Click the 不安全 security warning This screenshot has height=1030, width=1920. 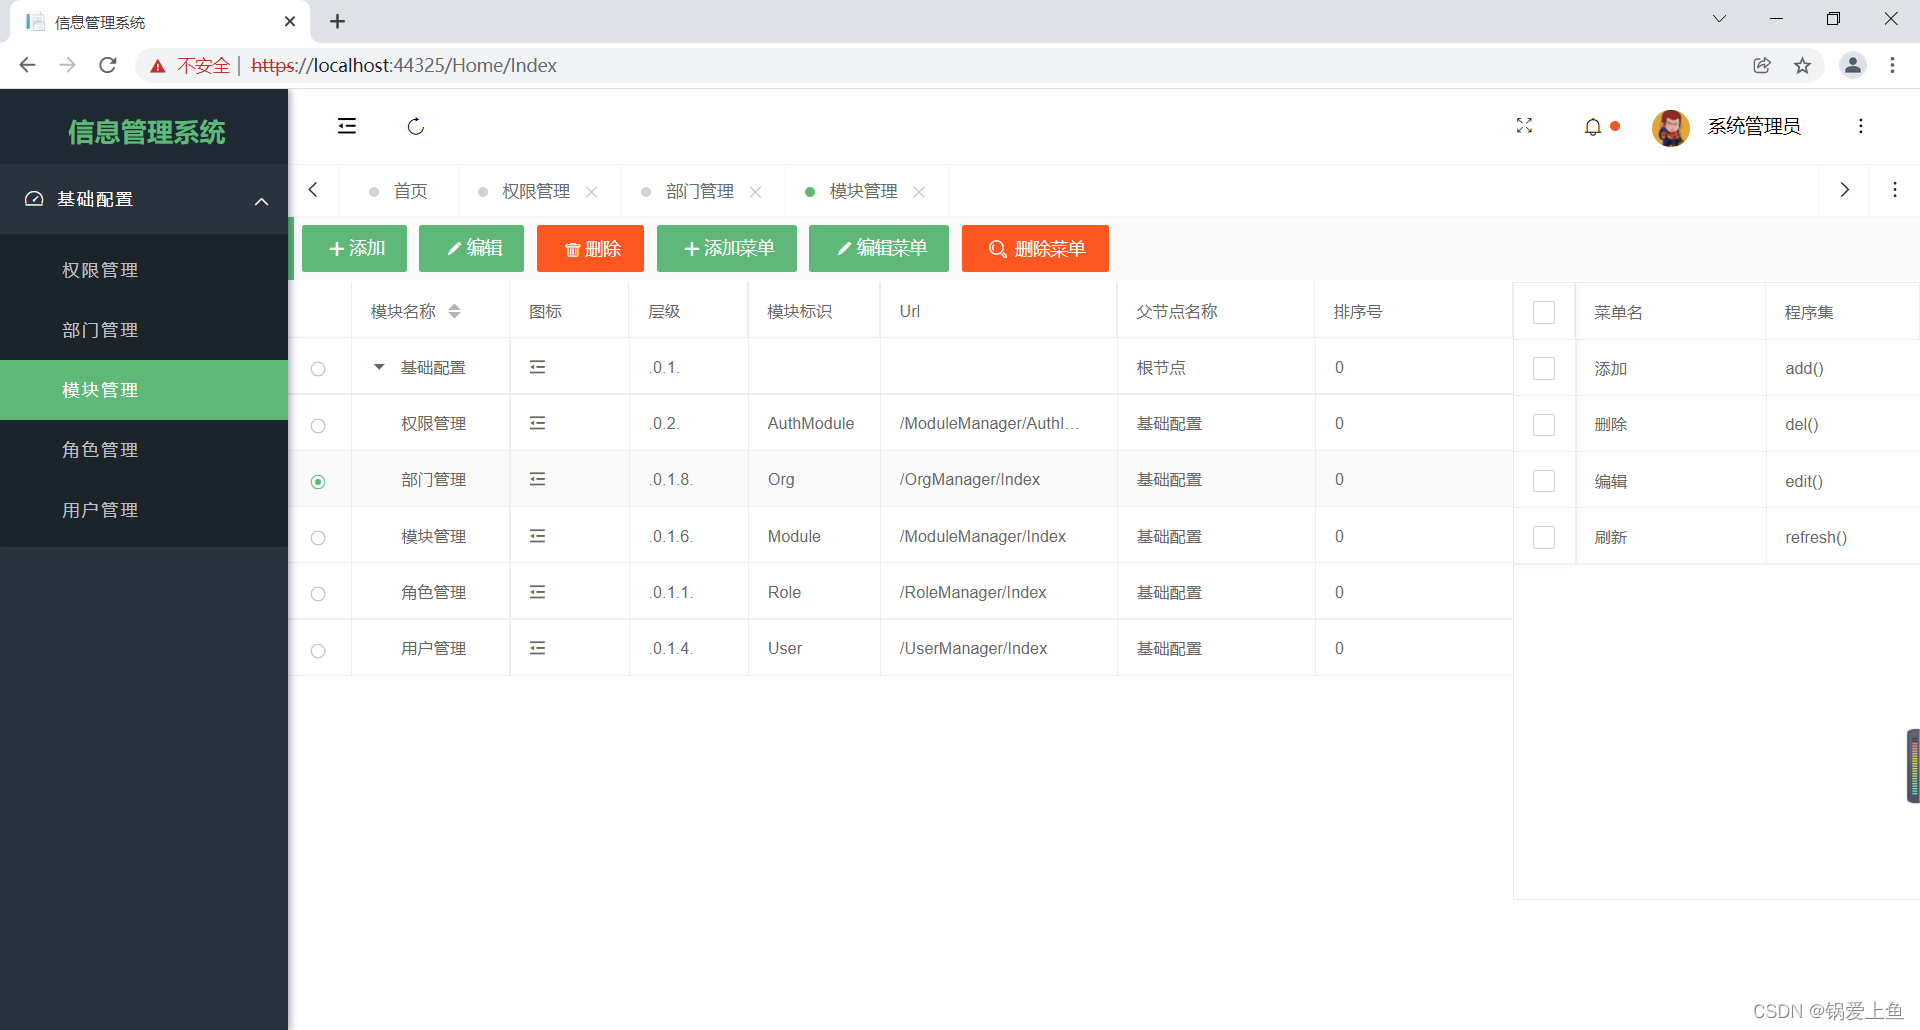pos(190,65)
